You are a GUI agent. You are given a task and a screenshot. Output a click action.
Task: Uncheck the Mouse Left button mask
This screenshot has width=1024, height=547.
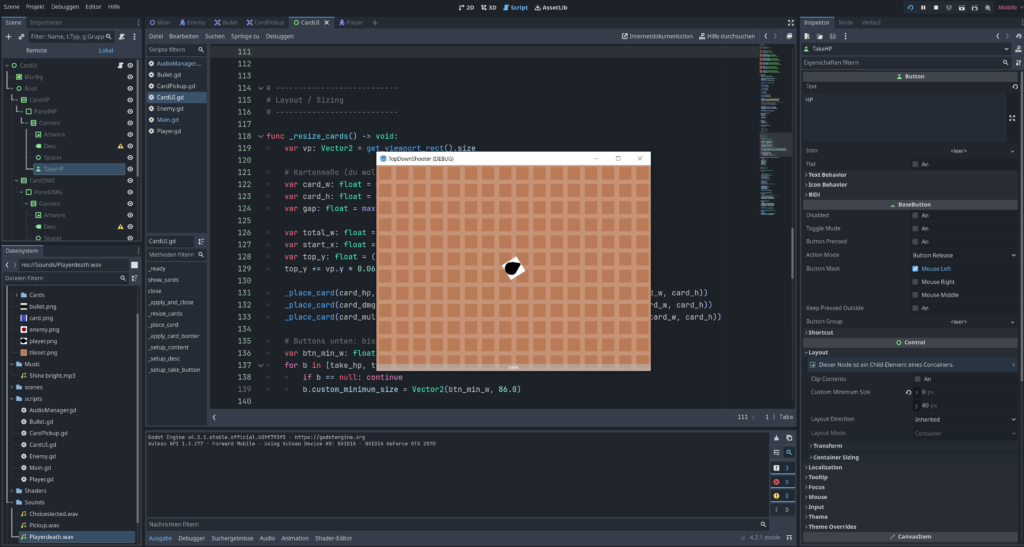(915, 268)
